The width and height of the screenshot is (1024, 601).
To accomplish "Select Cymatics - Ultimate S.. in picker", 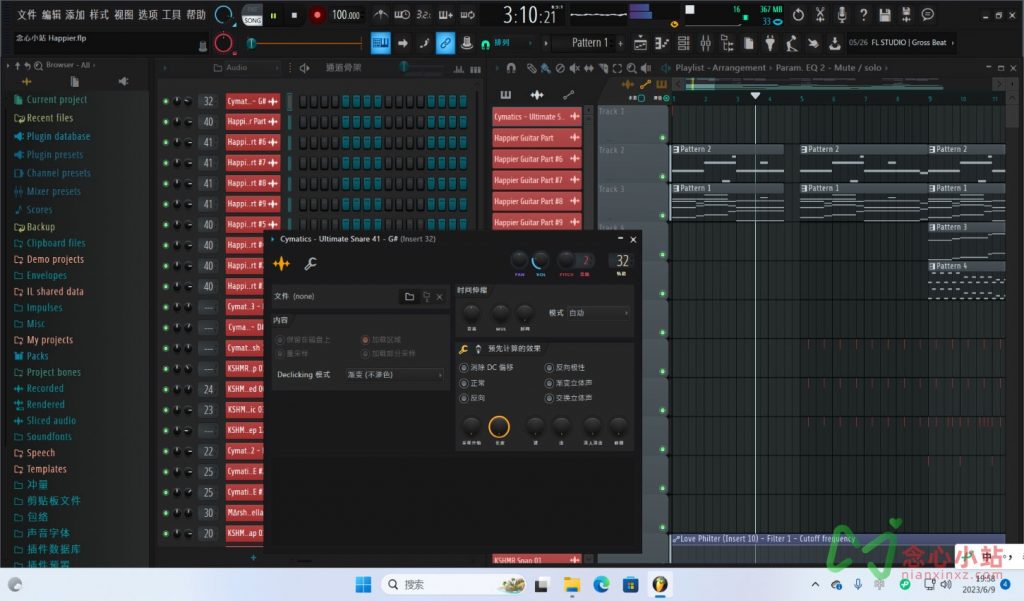I will click(536, 117).
